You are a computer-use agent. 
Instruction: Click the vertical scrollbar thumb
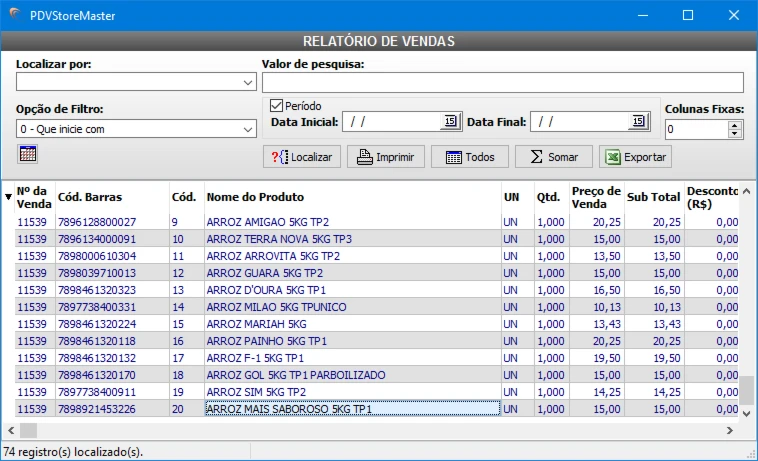pyautogui.click(x=746, y=390)
